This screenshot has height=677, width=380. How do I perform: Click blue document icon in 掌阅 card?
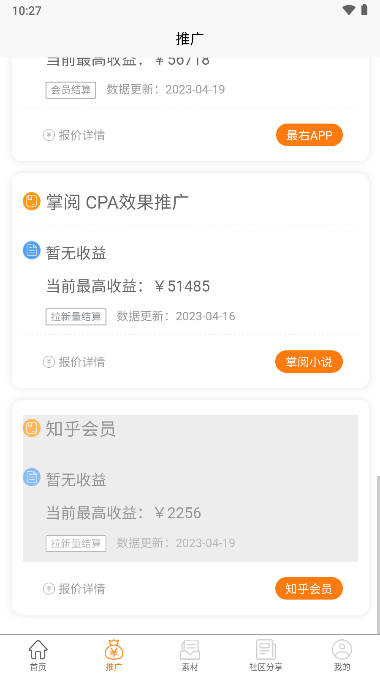pyautogui.click(x=32, y=250)
